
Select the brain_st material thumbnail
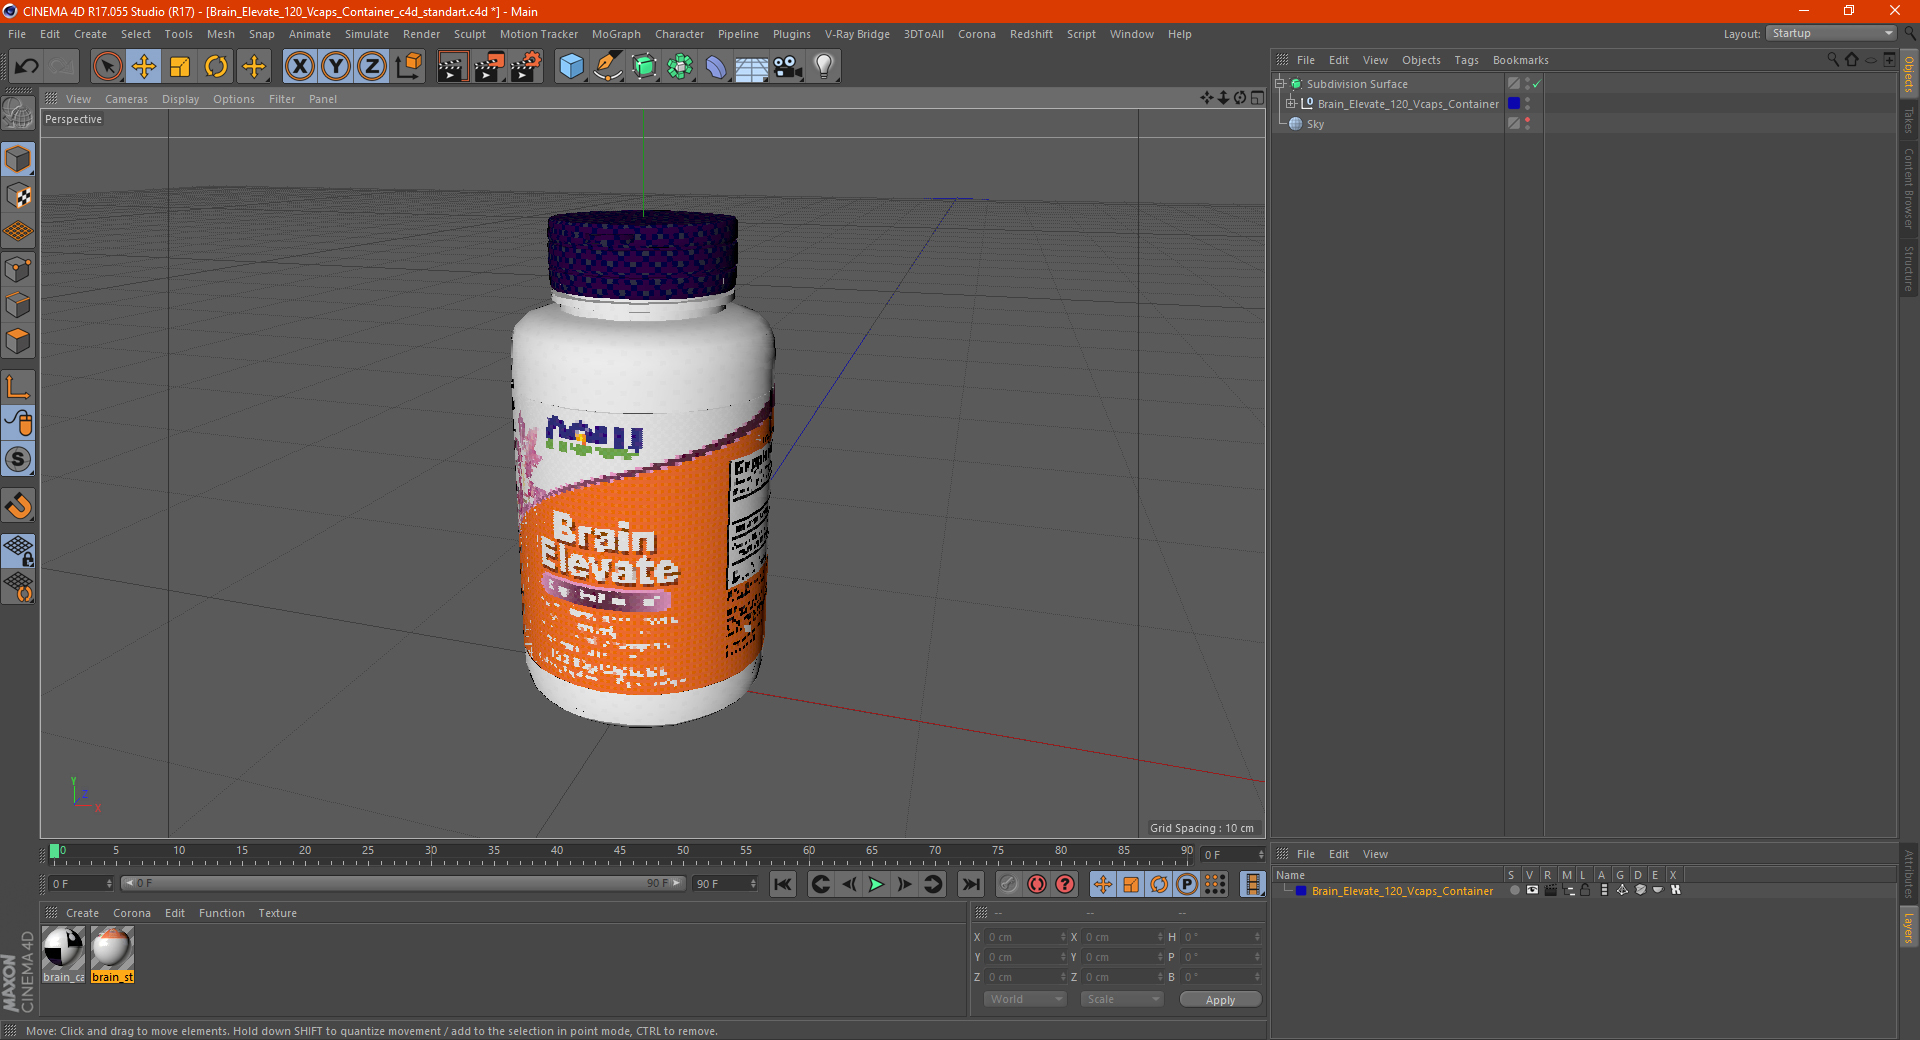(112, 954)
